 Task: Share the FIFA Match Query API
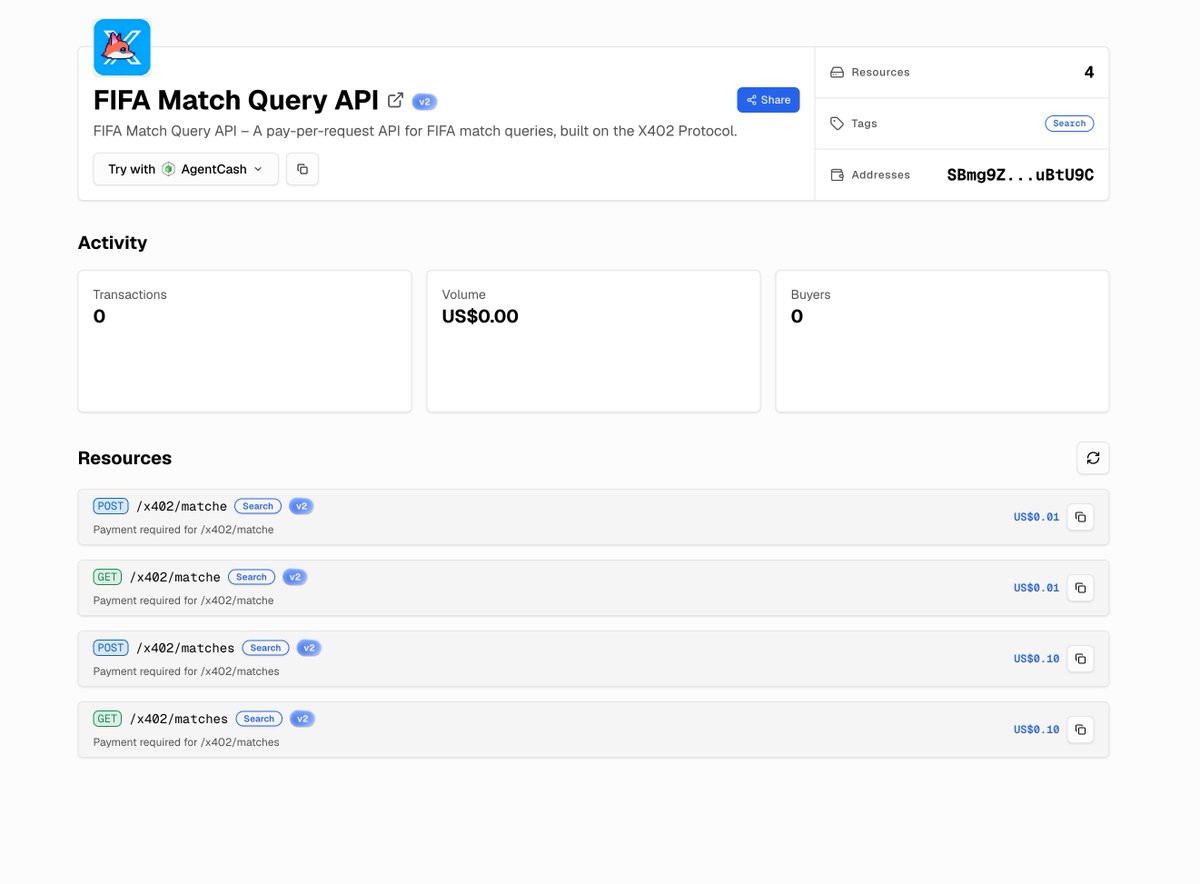[768, 100]
